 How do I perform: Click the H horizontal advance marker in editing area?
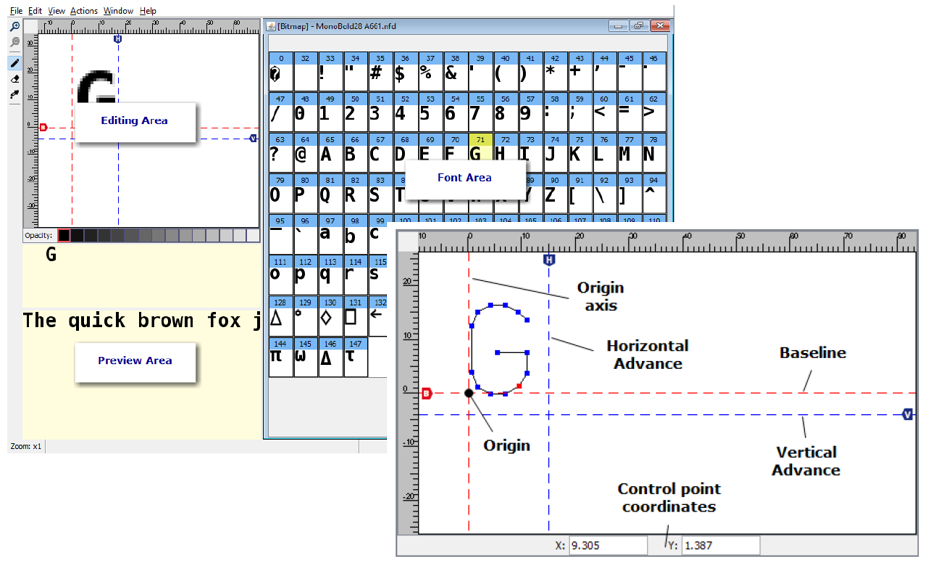[x=118, y=39]
